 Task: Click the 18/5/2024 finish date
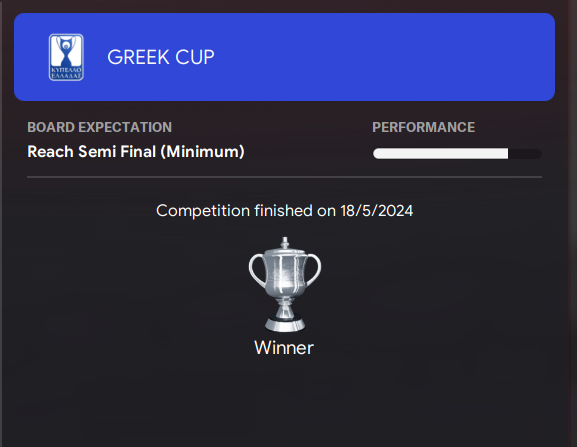click(x=376, y=211)
